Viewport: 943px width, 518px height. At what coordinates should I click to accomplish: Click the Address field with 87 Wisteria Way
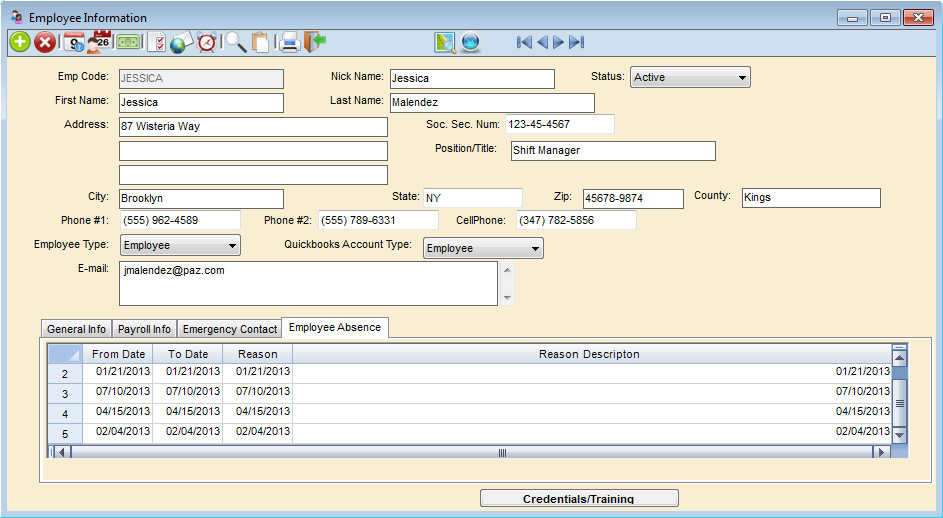tap(253, 127)
